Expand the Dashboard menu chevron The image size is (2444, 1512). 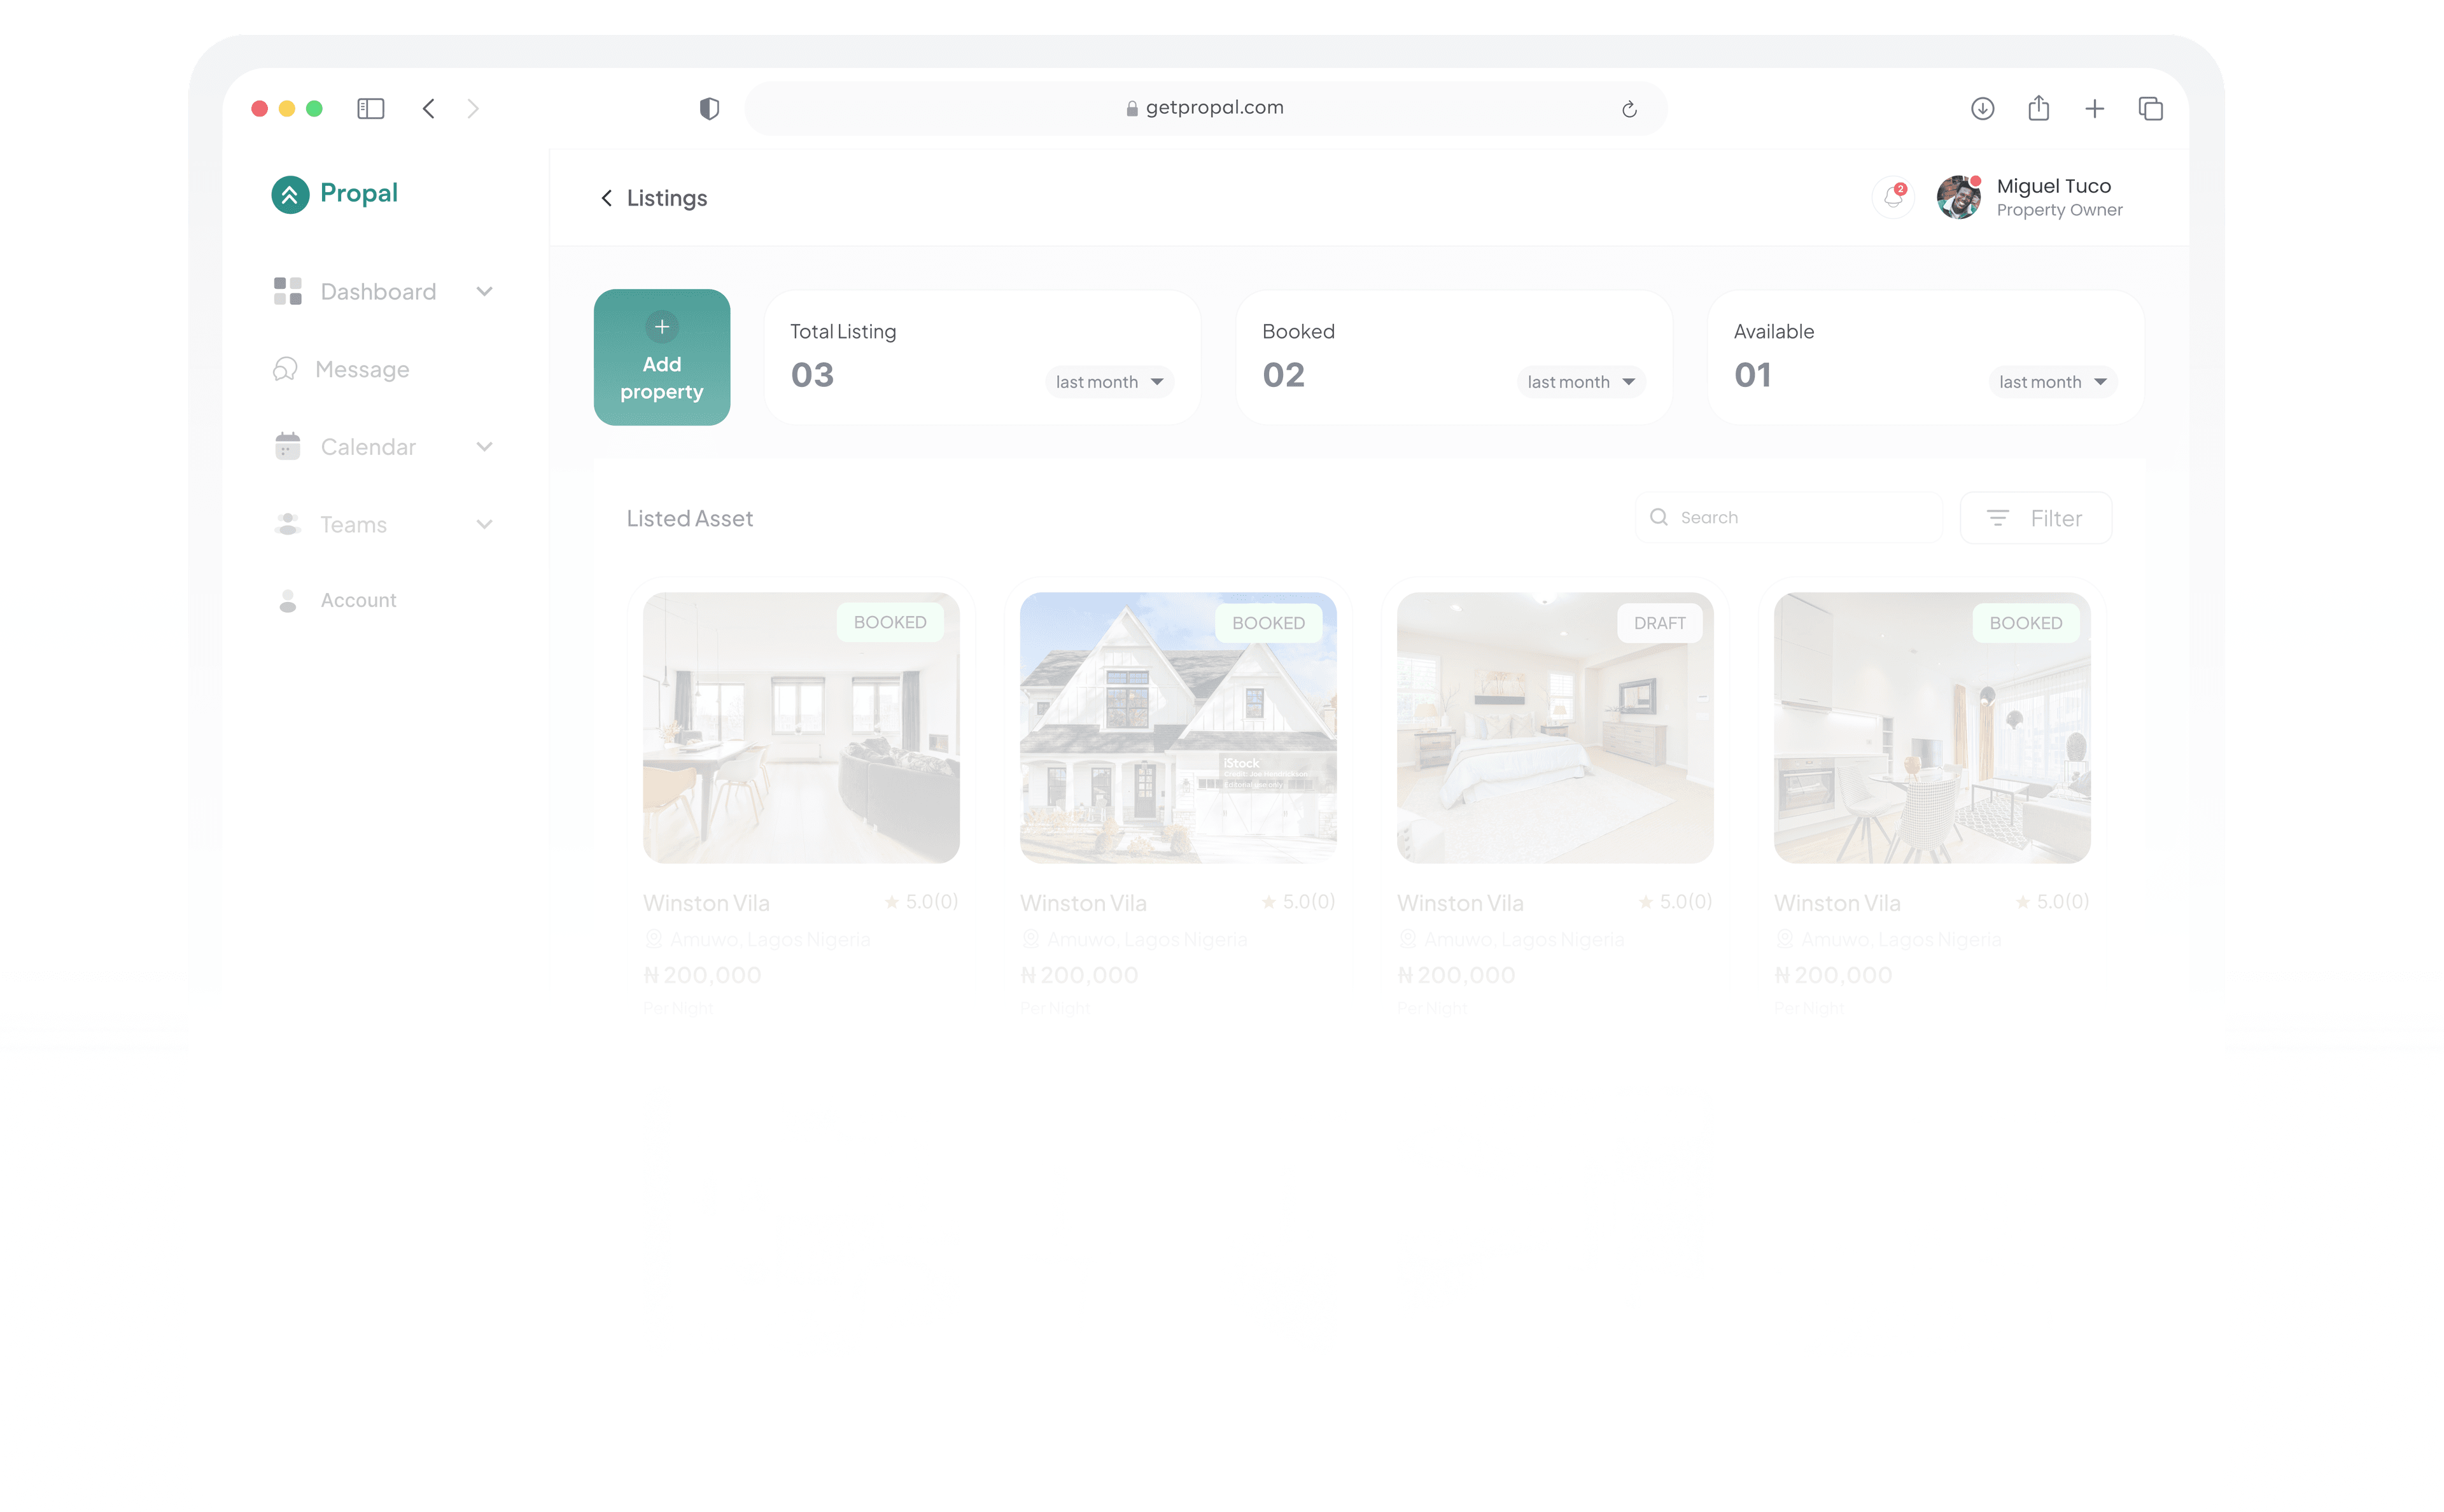pyautogui.click(x=485, y=292)
